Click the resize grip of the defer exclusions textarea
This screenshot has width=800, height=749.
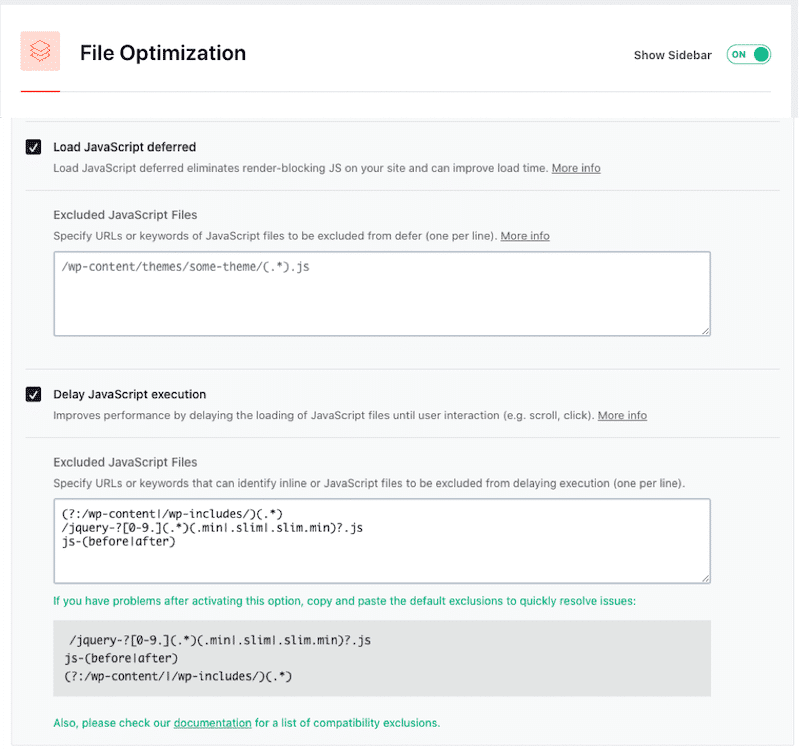706,330
